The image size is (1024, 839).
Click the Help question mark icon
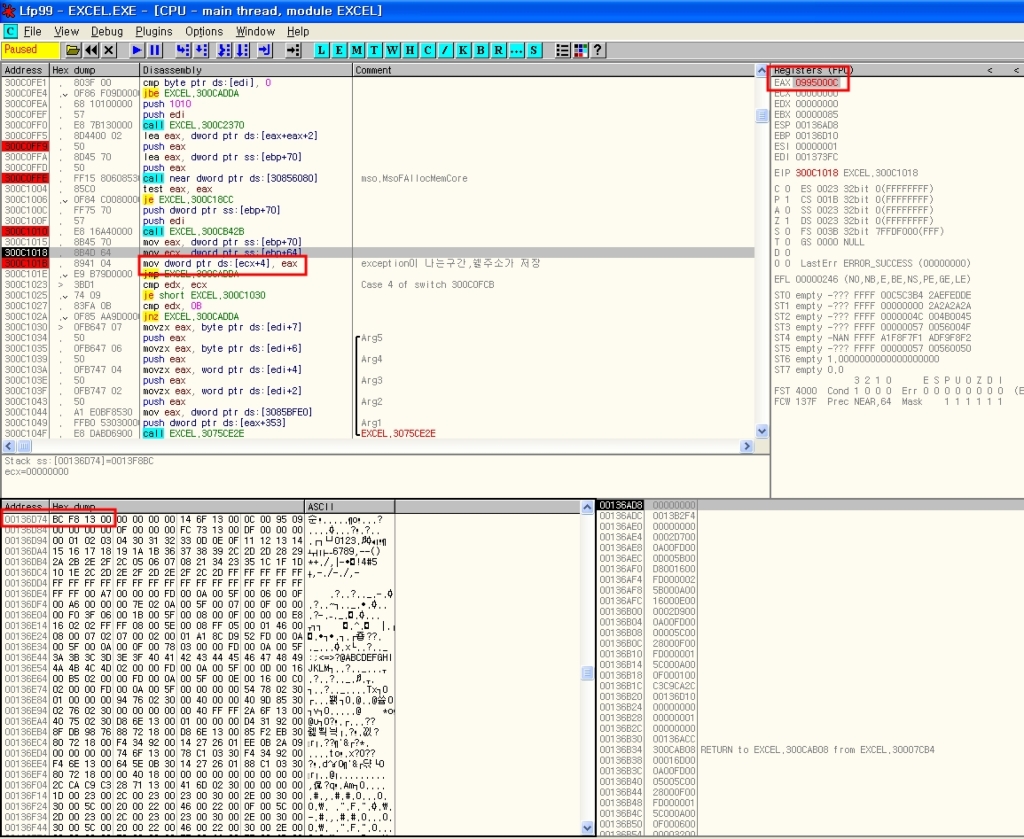(x=598, y=50)
